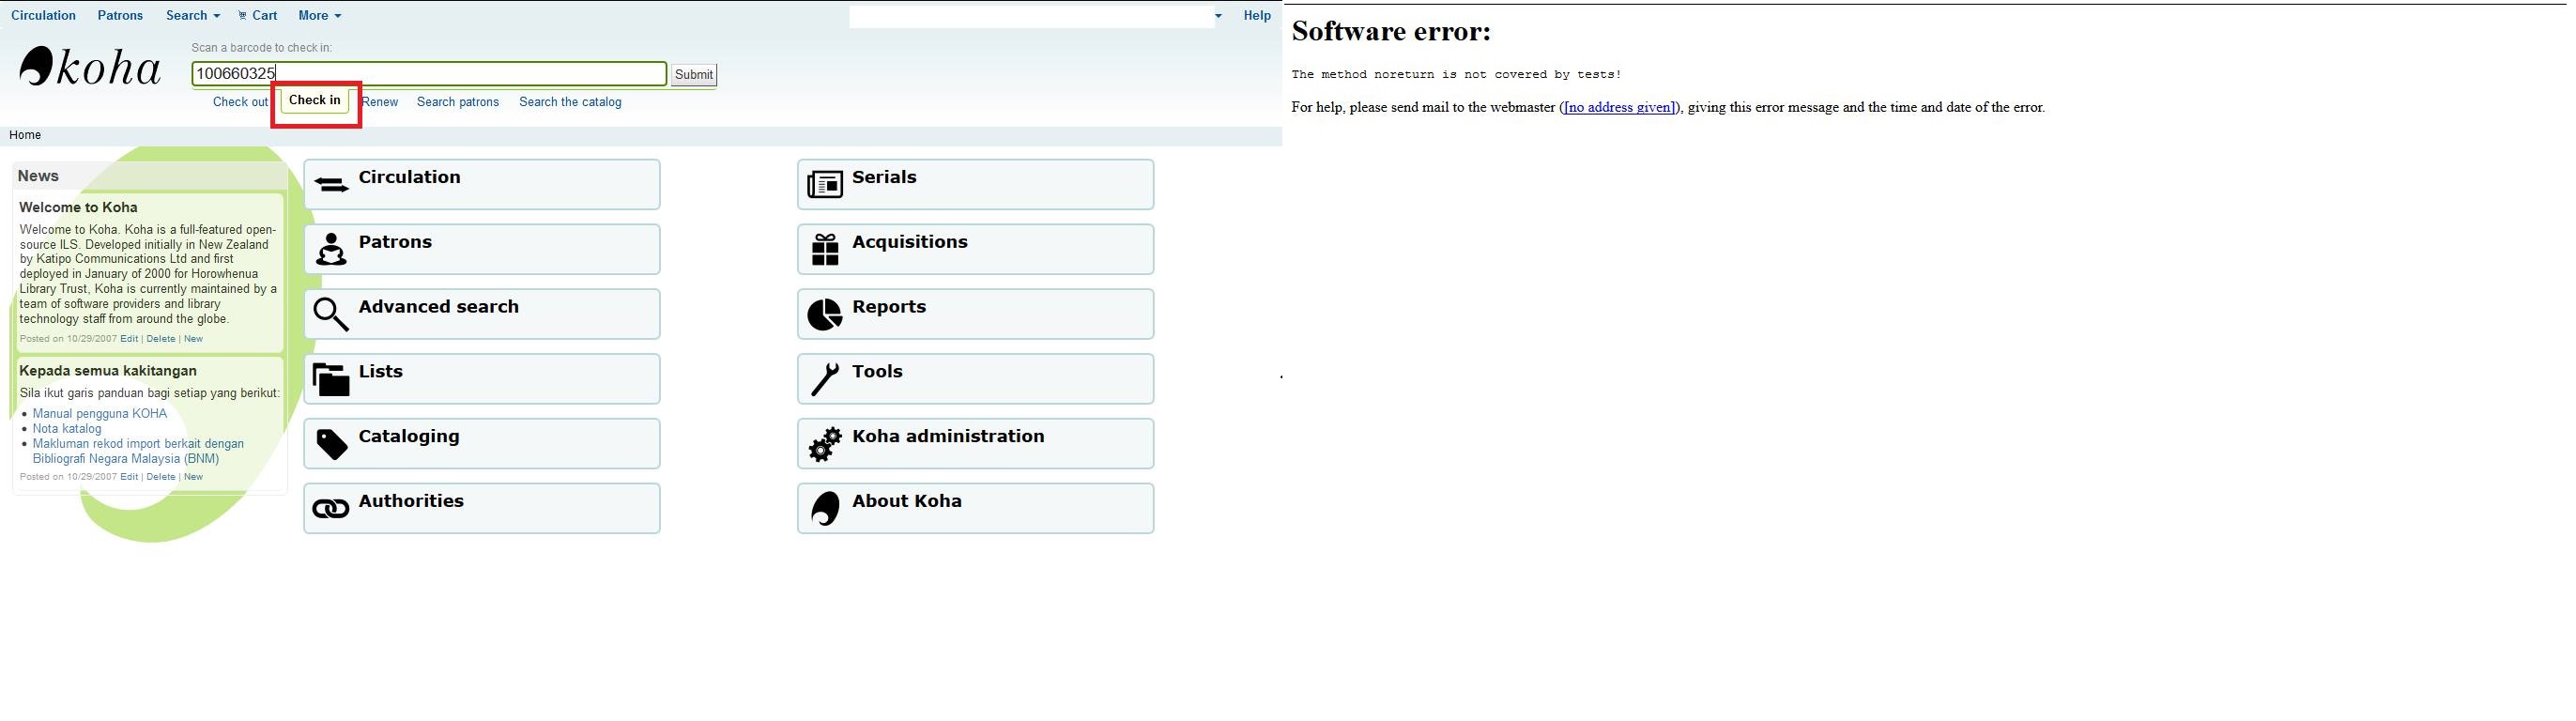The image size is (2576, 721).
Task: Click the Serials newspaper icon
Action: pyautogui.click(x=825, y=185)
